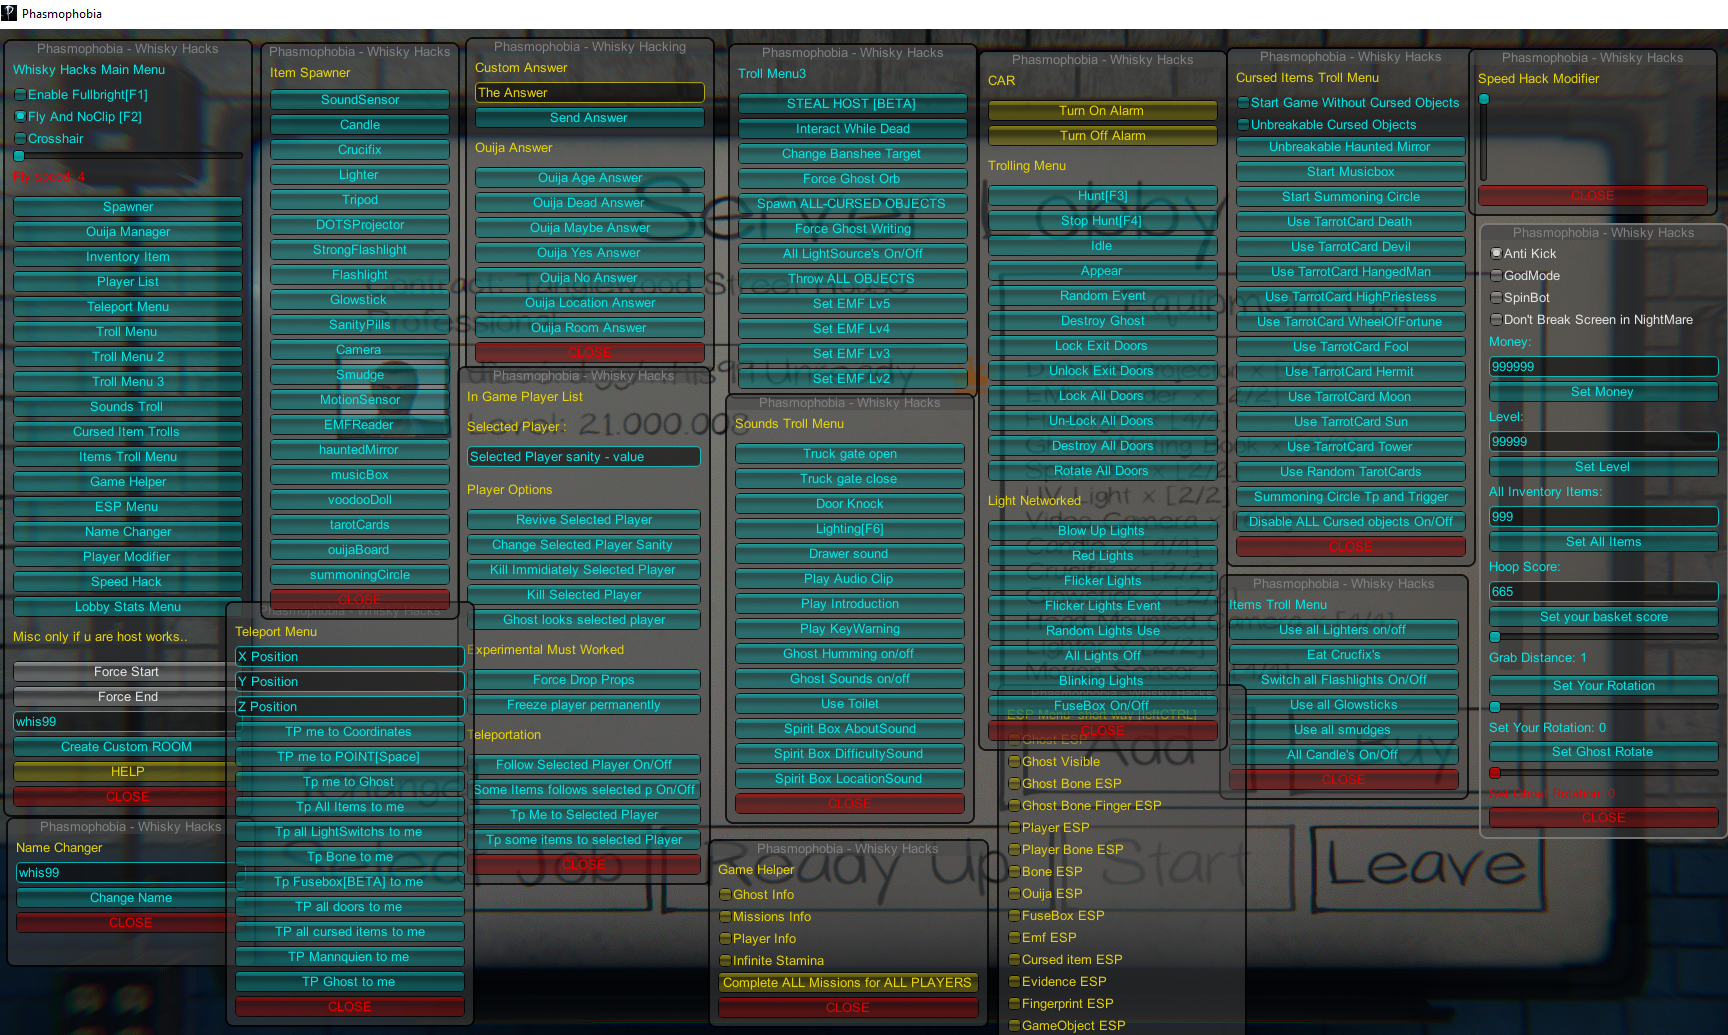The image size is (1728, 1035).
Task: Click Eat Crucfix's button
Action: [x=1343, y=655]
